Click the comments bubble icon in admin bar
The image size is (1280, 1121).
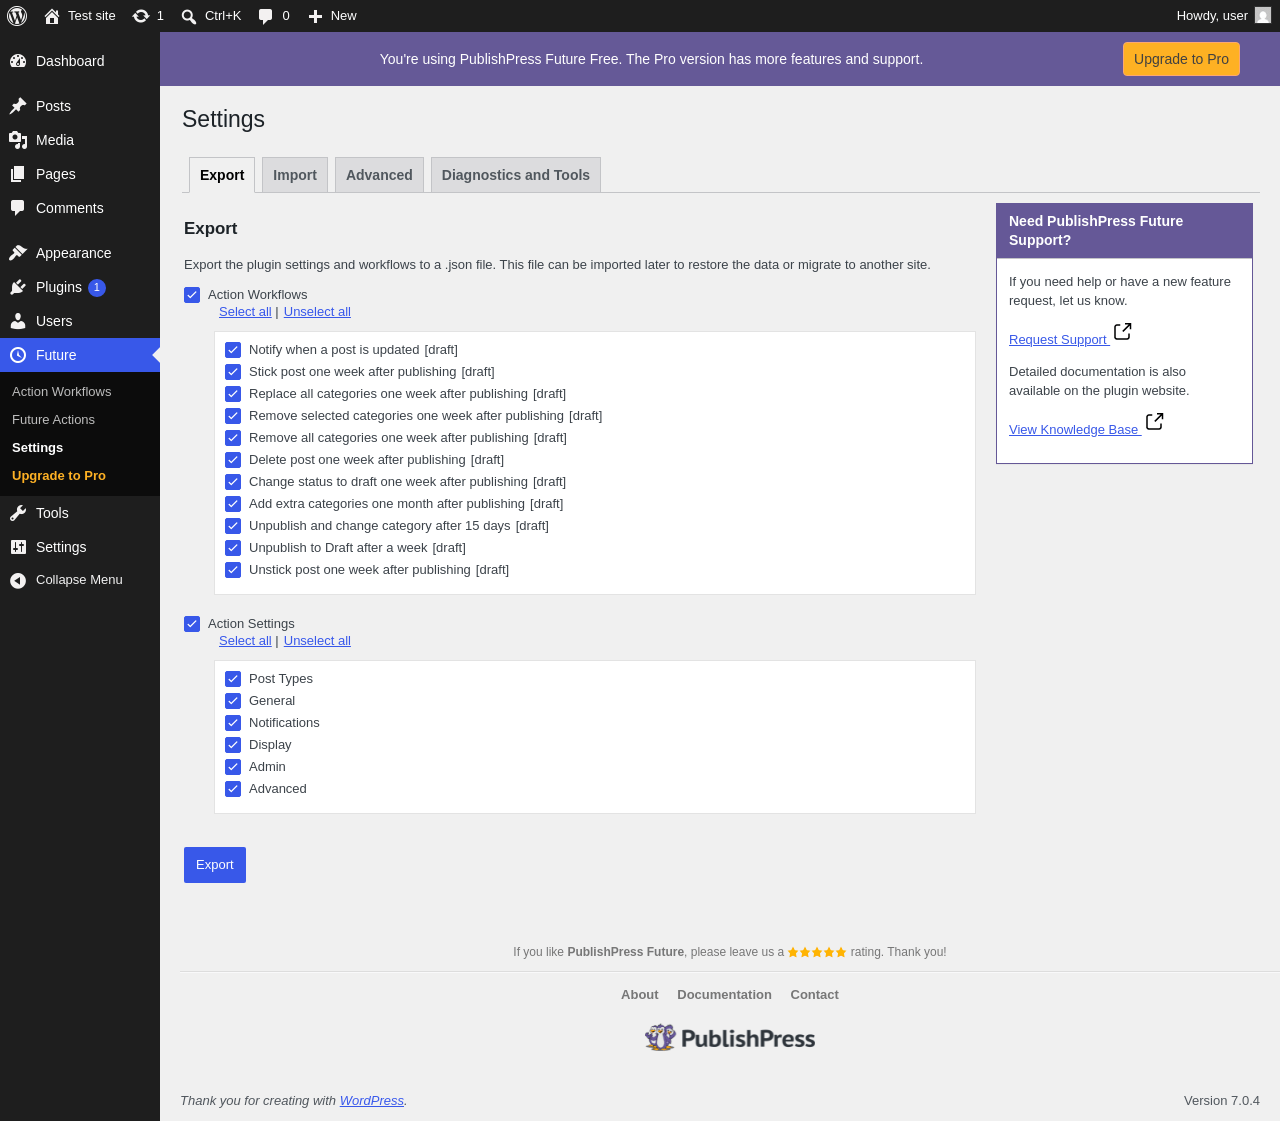(266, 16)
